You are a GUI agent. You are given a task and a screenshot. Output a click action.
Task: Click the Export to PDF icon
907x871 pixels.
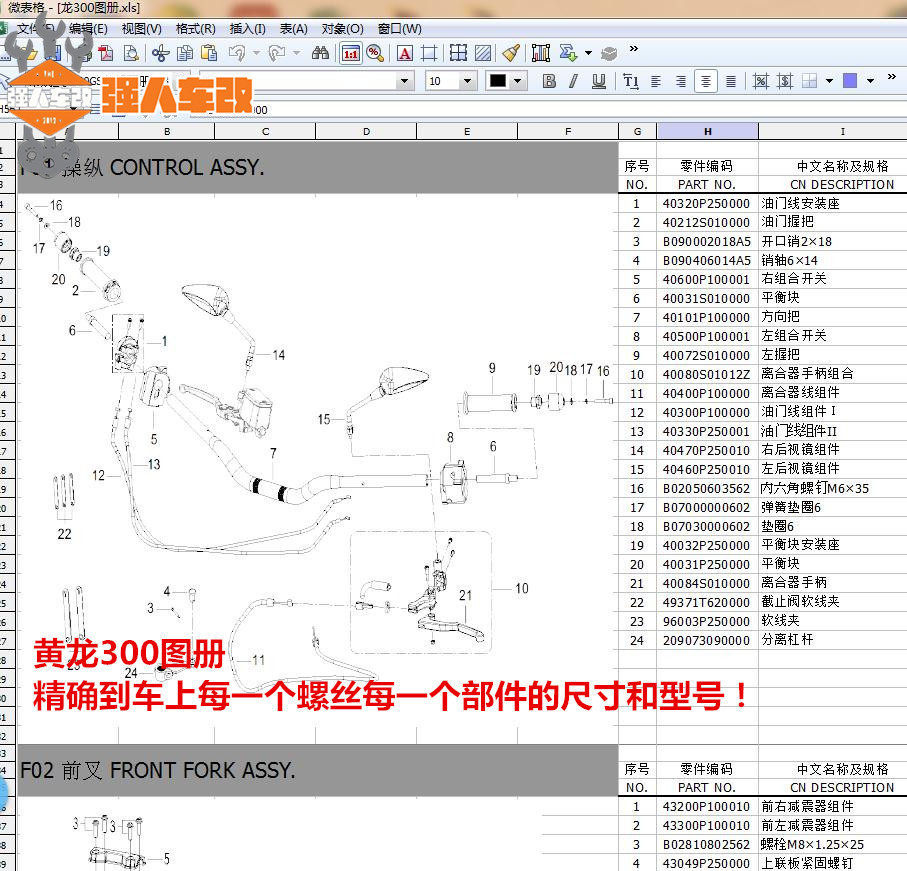coord(106,54)
